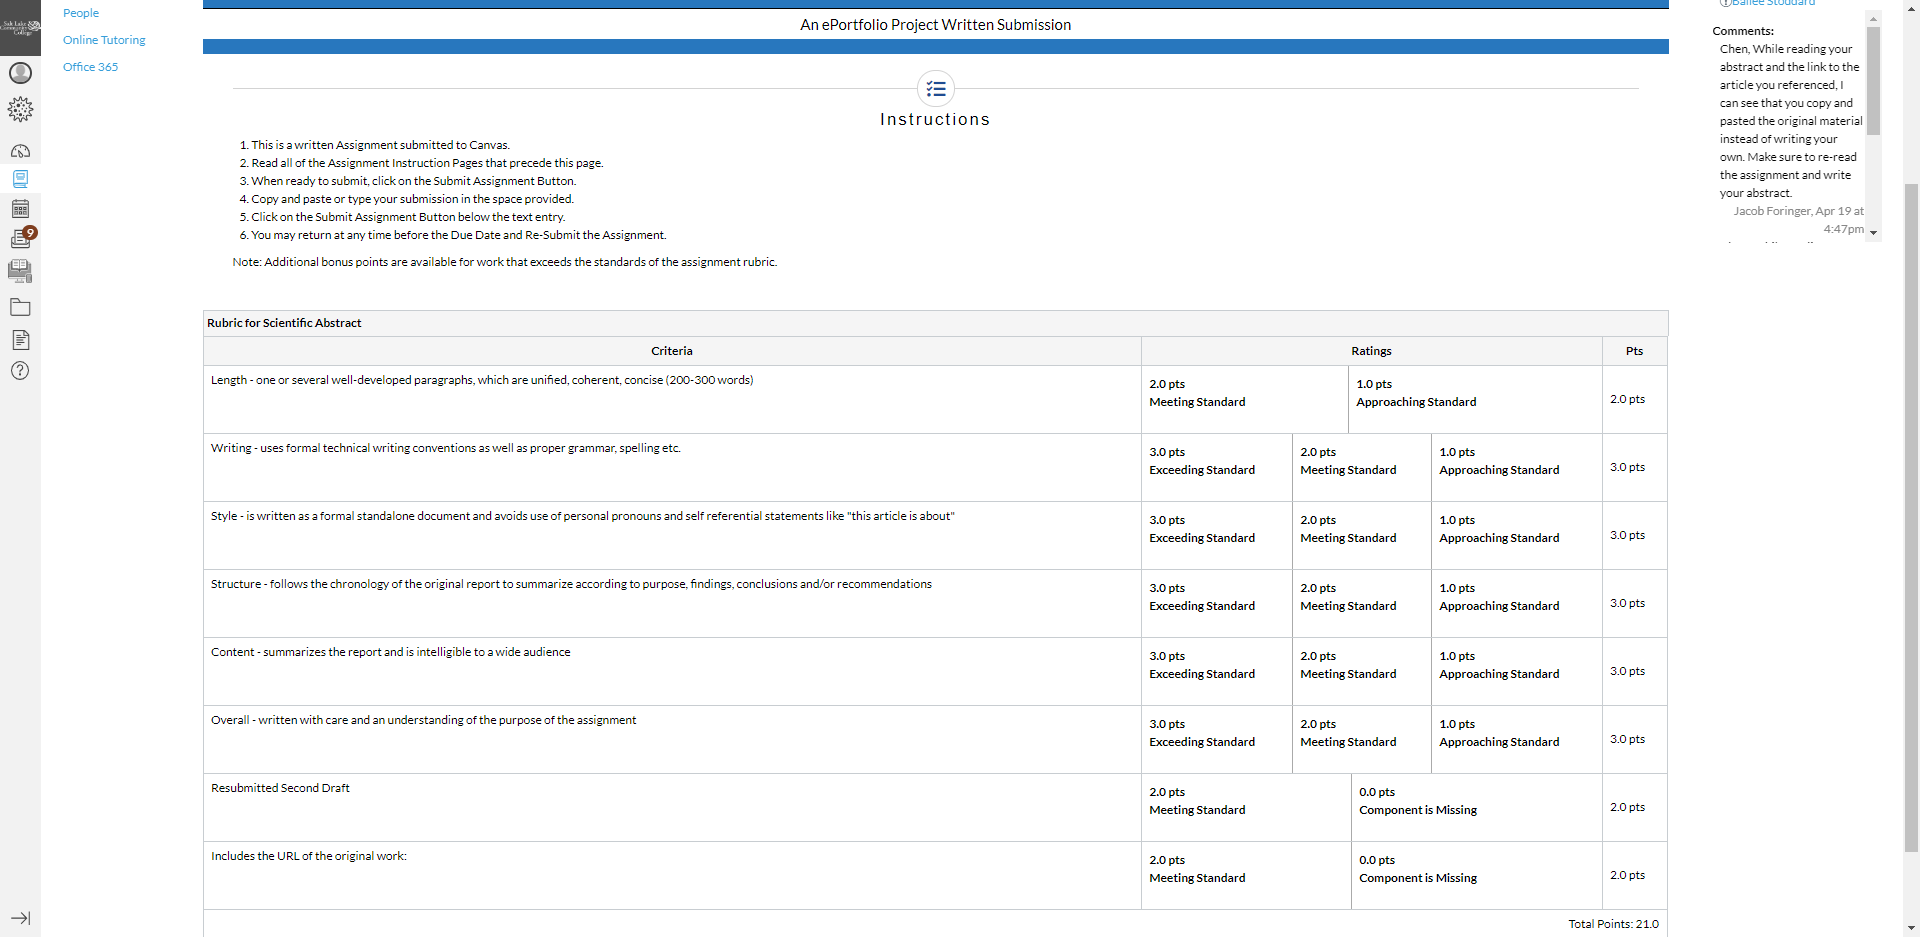This screenshot has height=937, width=1920.
Task: Select Component is Missing in URL row
Action: pyautogui.click(x=1476, y=875)
